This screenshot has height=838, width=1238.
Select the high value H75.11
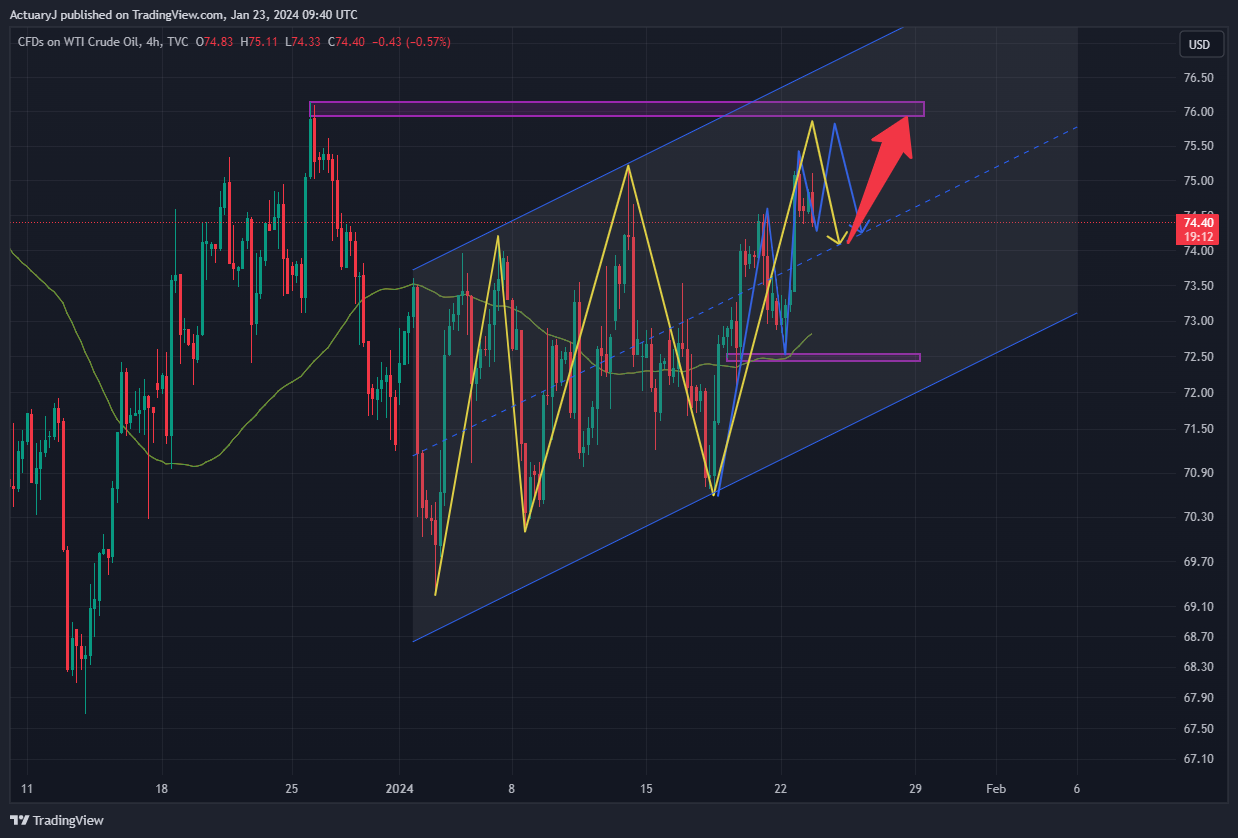(258, 42)
